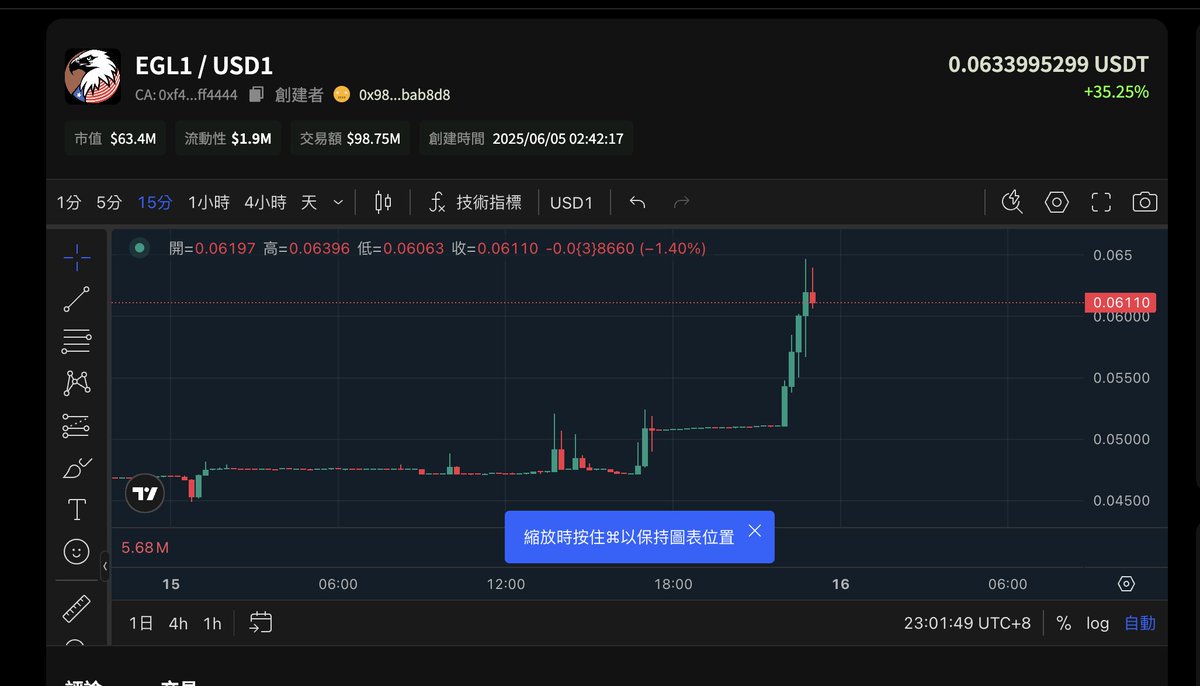Select the text annotation tool
The image size is (1200, 686).
[x=77, y=510]
